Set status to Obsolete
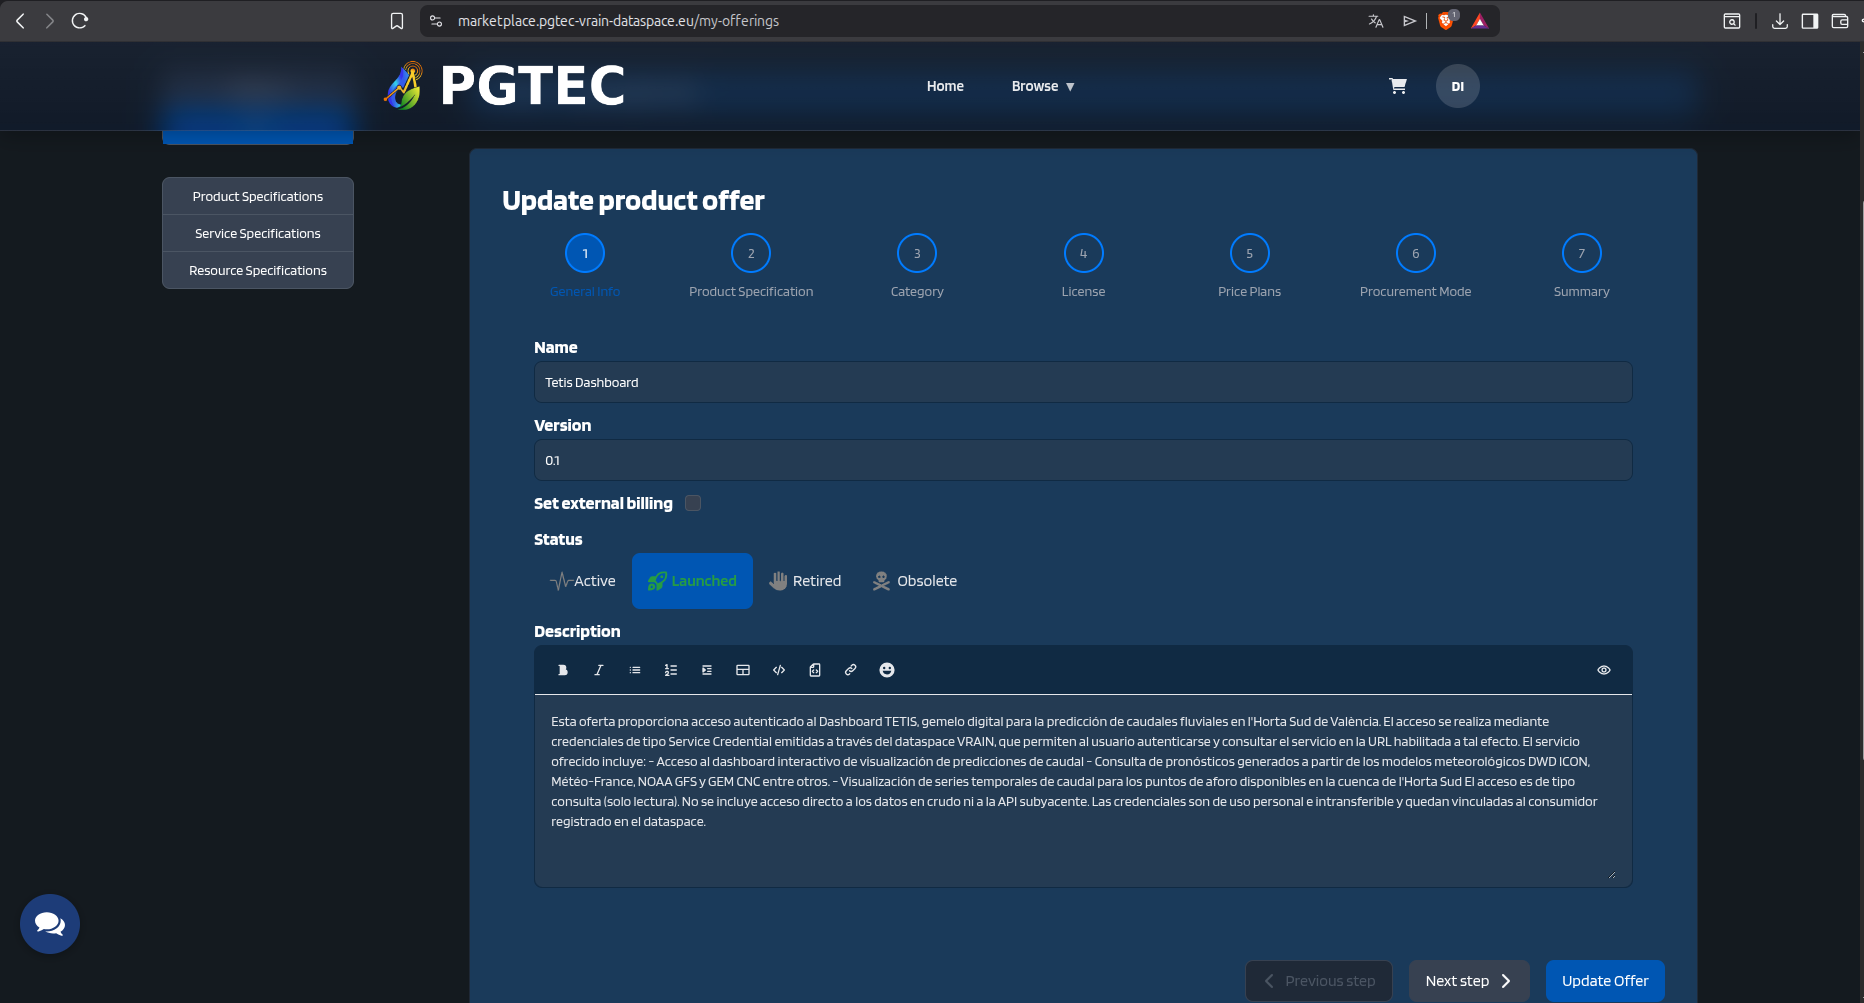 [915, 581]
